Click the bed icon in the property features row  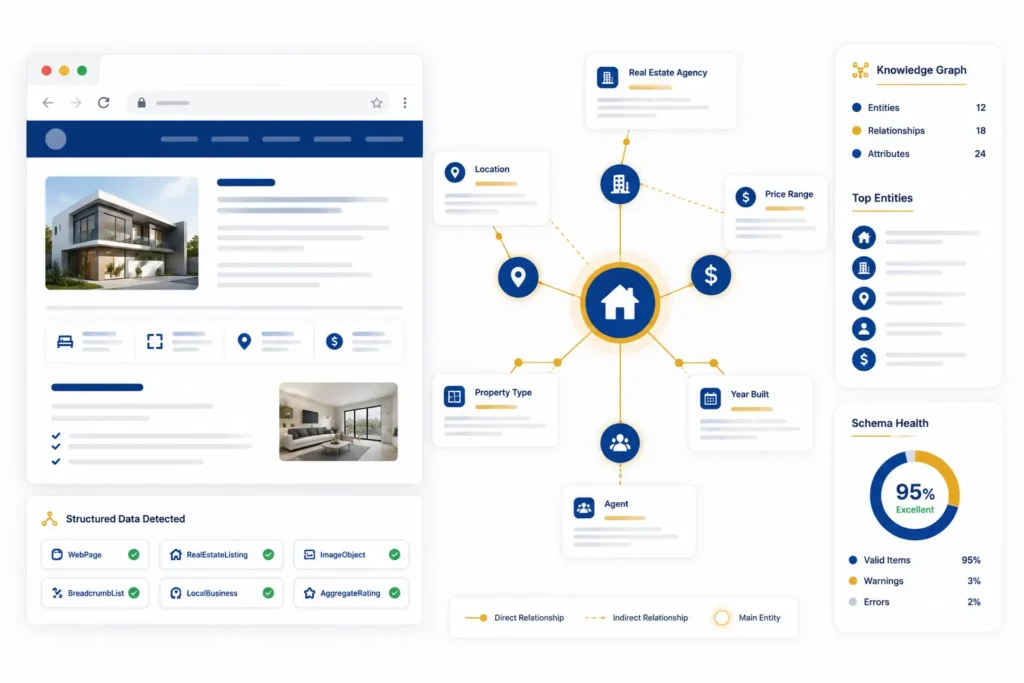coord(65,341)
